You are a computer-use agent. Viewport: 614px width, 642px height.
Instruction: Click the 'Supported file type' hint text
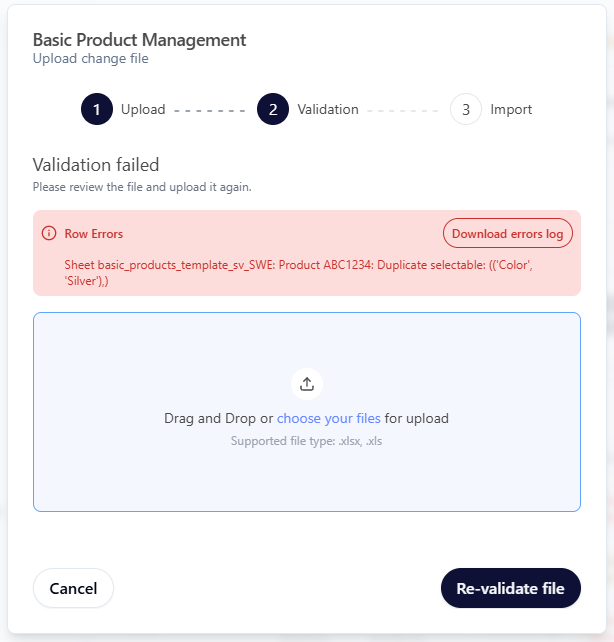(x=306, y=440)
